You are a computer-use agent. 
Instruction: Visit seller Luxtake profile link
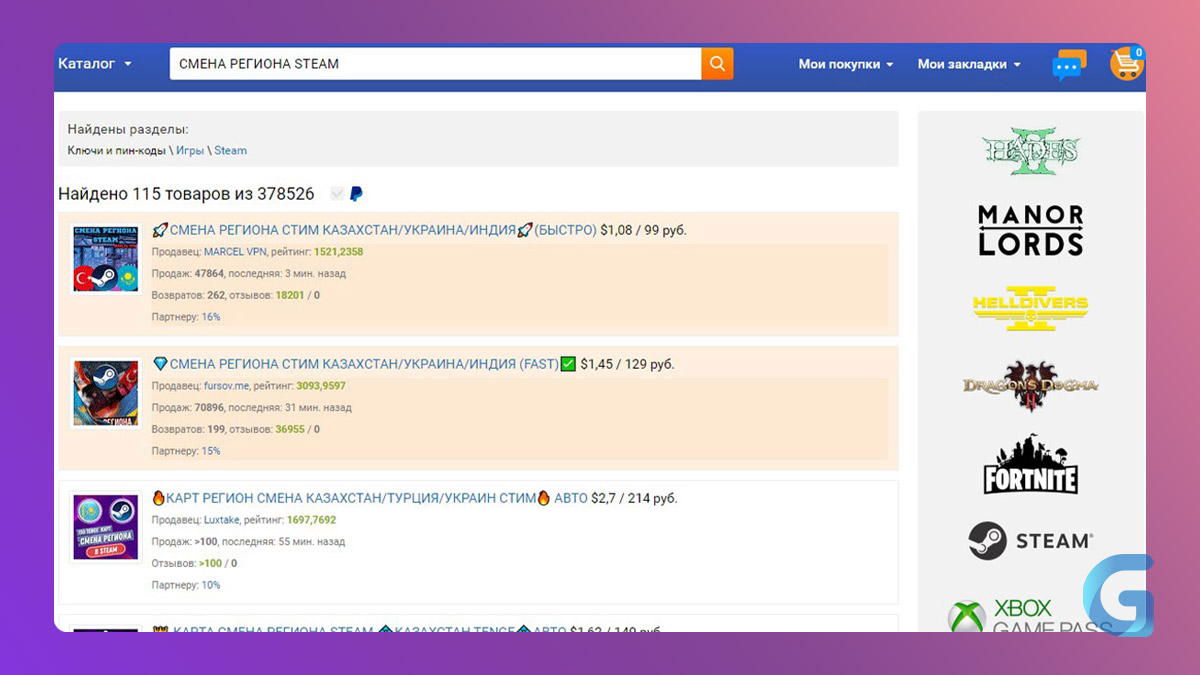tap(222, 520)
